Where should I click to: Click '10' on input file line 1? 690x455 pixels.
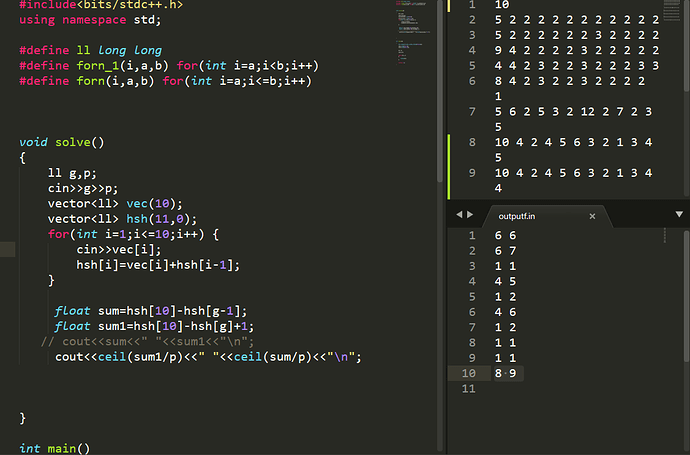point(502,5)
